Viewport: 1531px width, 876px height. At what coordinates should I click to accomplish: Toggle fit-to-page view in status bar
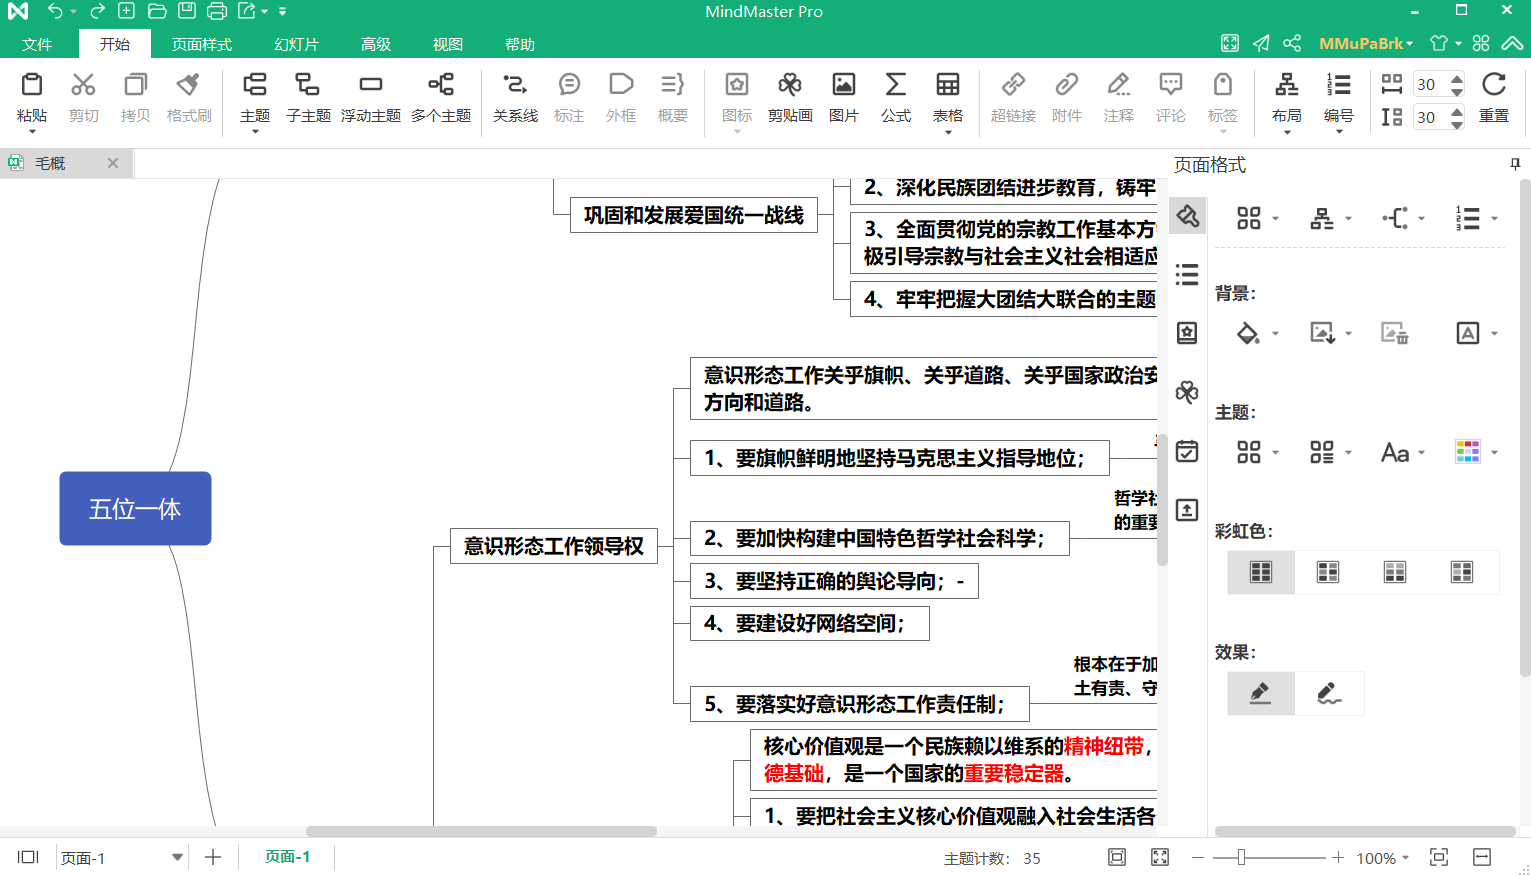[x=1117, y=857]
